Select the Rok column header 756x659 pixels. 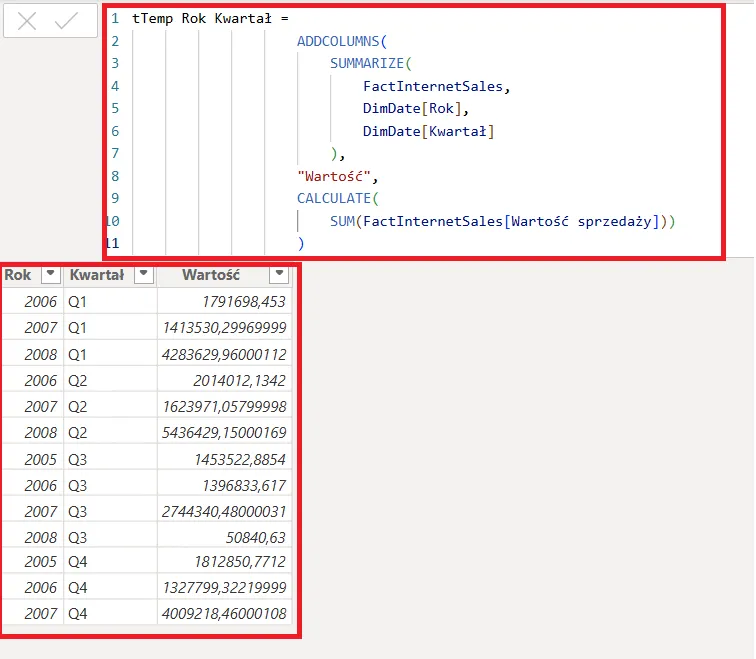18,275
